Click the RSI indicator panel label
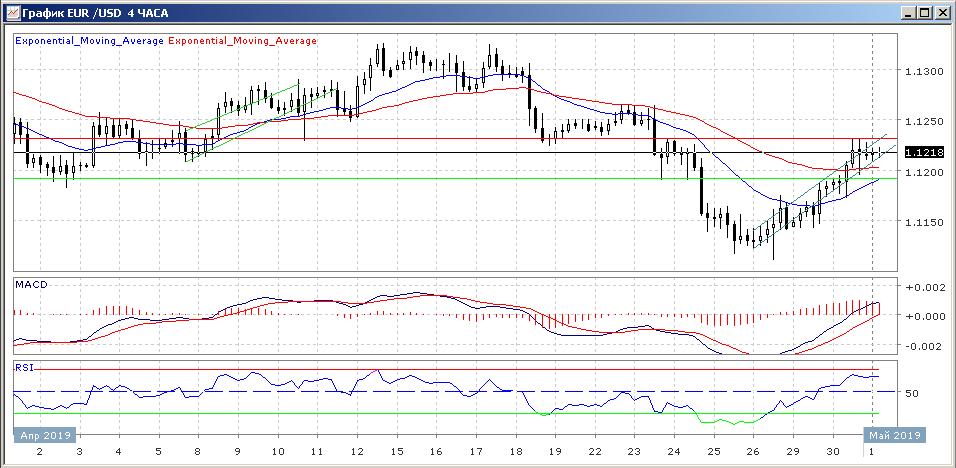Viewport: 956px width, 468px height. [23, 367]
